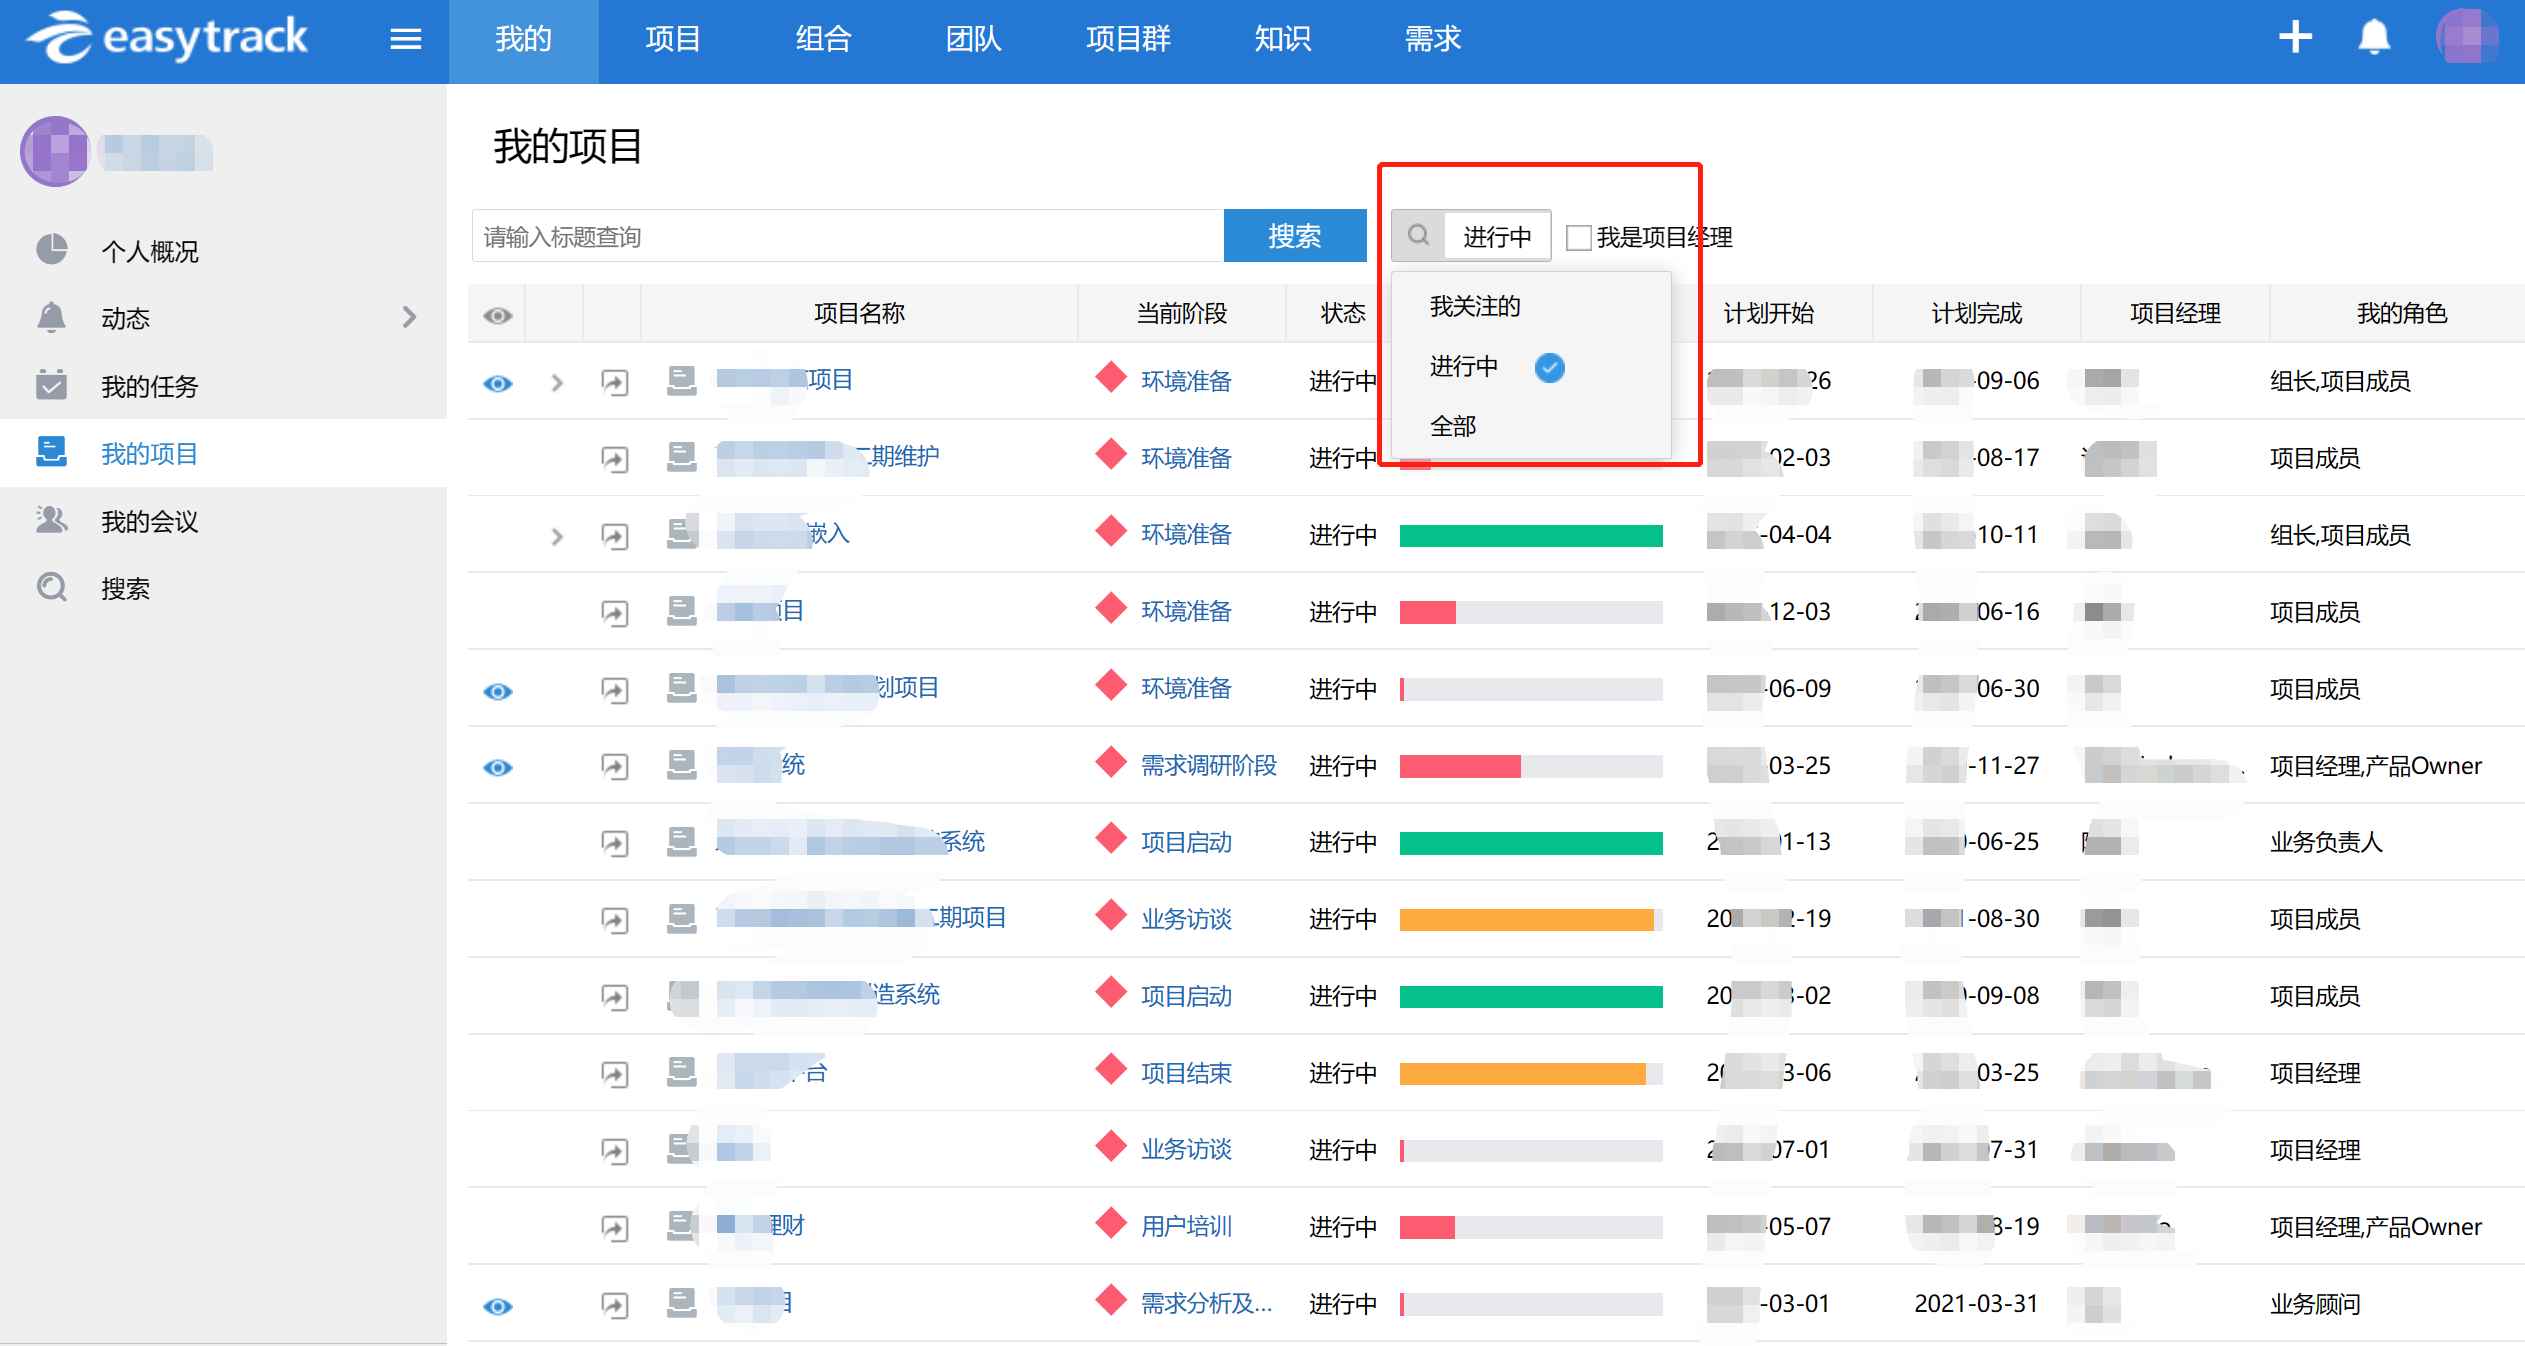Open 个人概况 pie chart sidebar item
The image size is (2525, 1346).
coord(148,251)
